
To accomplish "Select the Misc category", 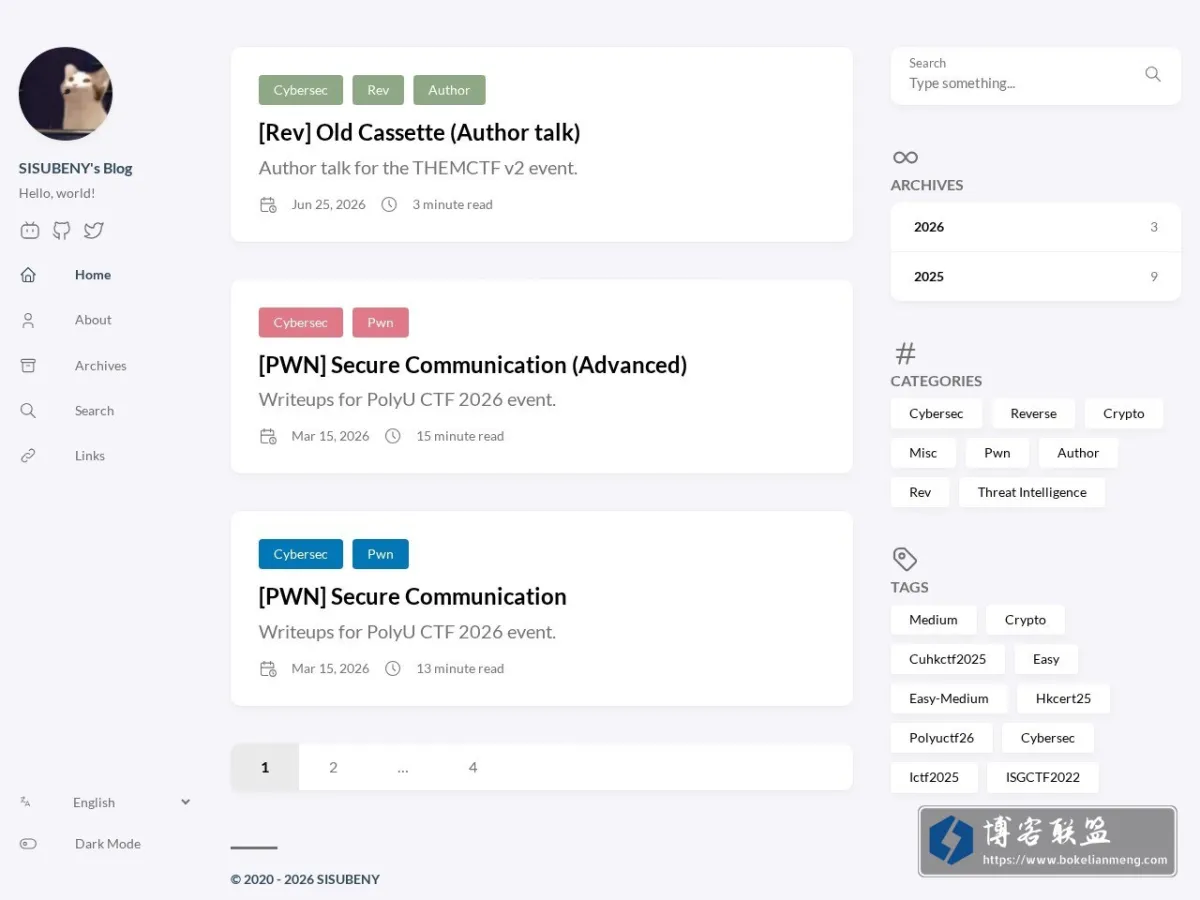I will 923,453.
